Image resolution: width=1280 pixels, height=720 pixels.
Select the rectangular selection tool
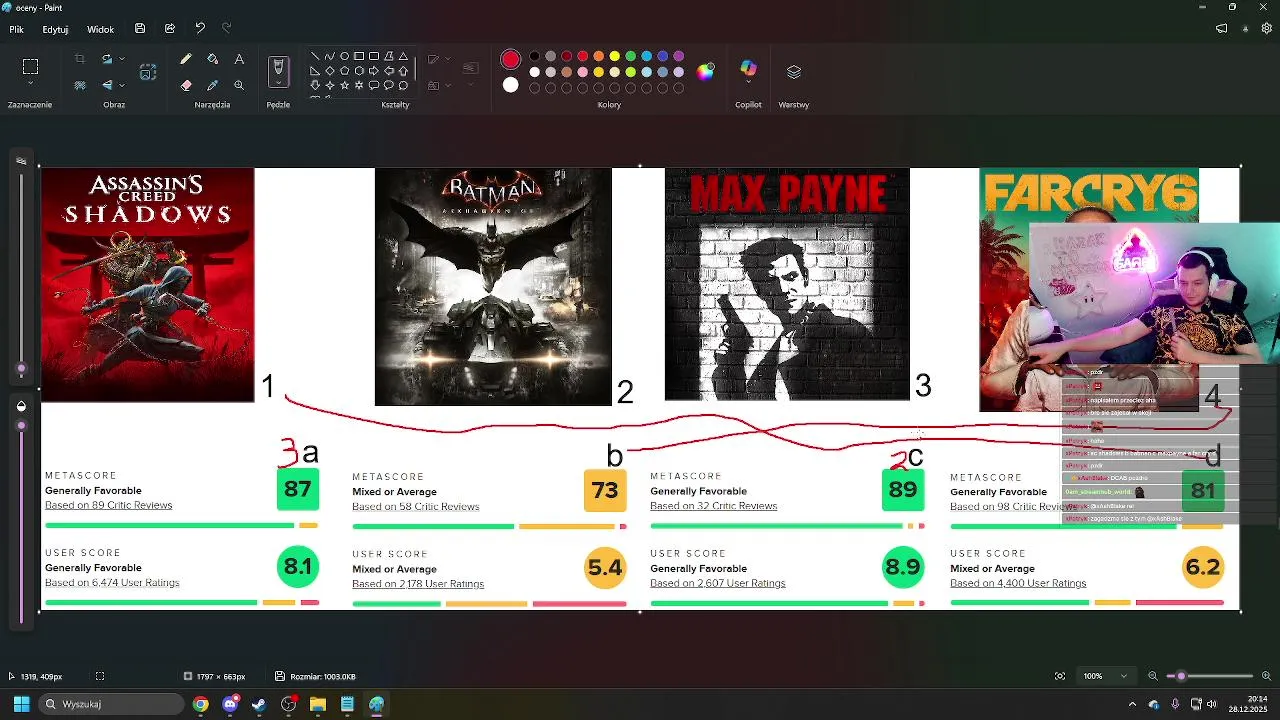click(30, 67)
